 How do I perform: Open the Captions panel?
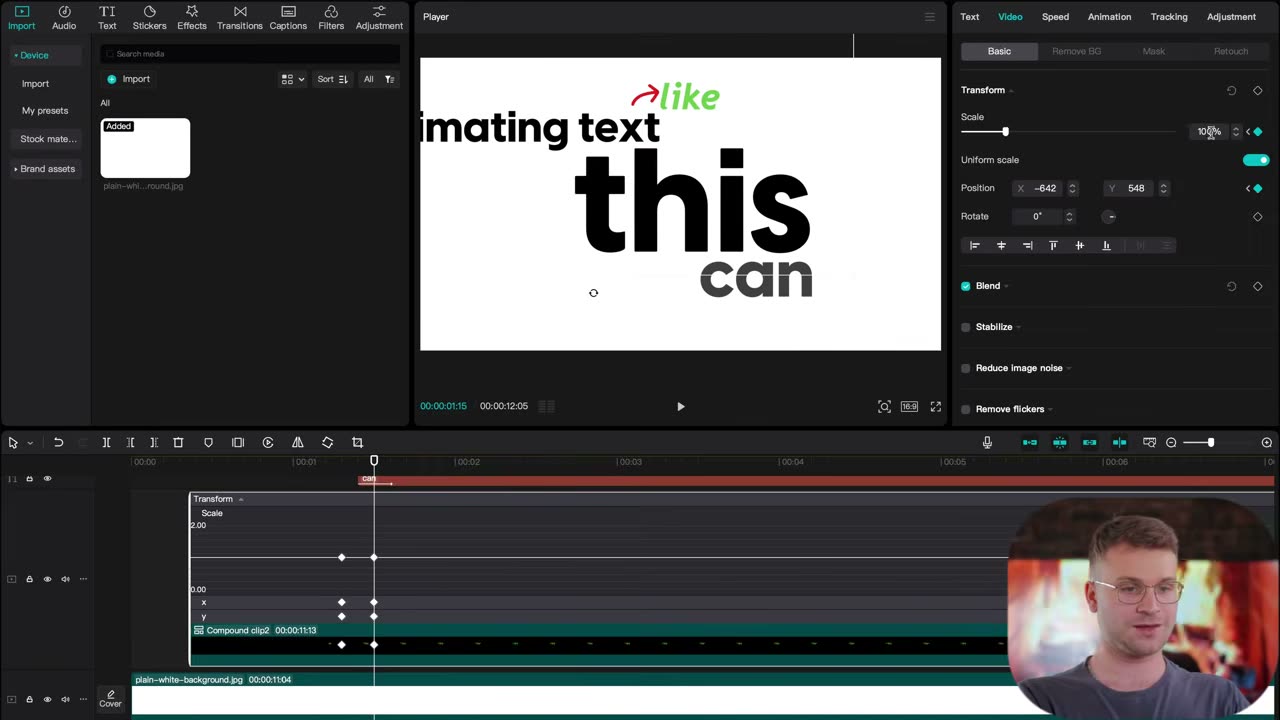(x=288, y=17)
